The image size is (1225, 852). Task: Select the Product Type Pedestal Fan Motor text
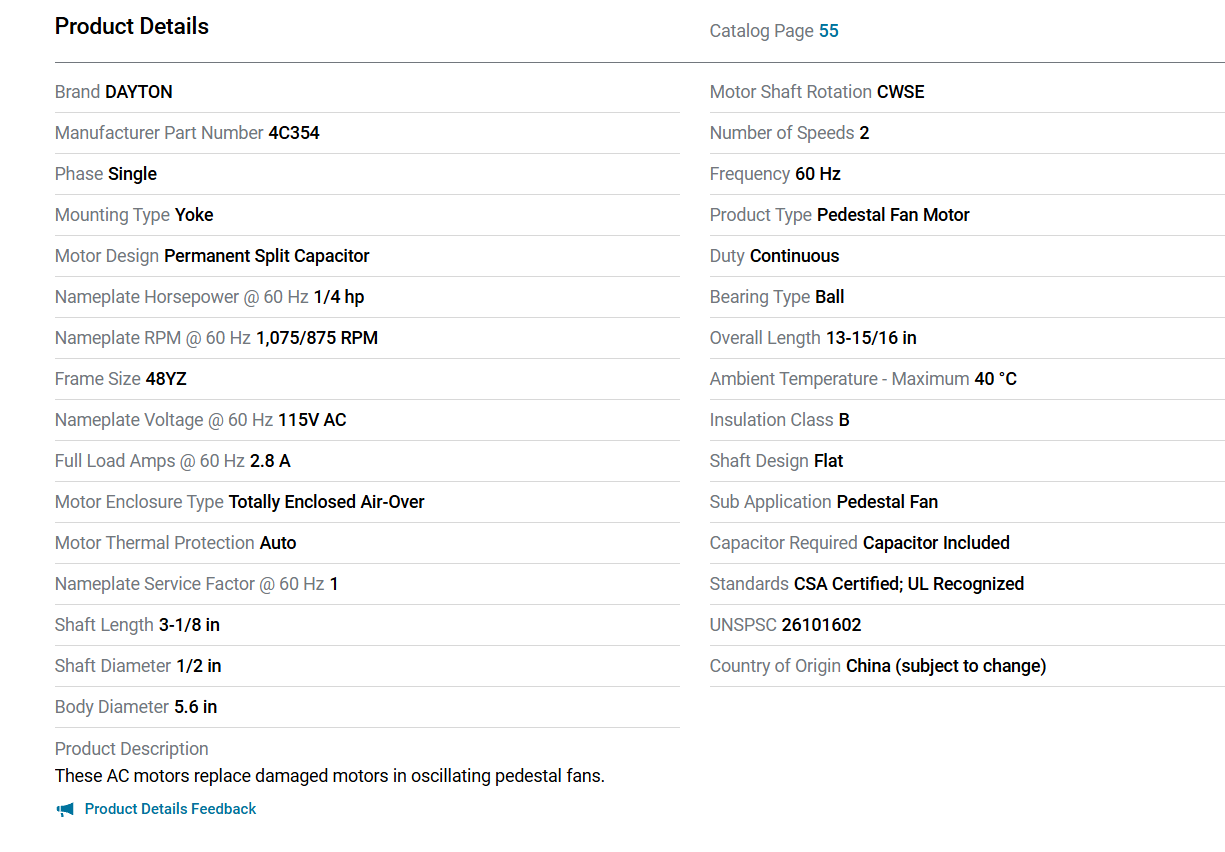893,215
